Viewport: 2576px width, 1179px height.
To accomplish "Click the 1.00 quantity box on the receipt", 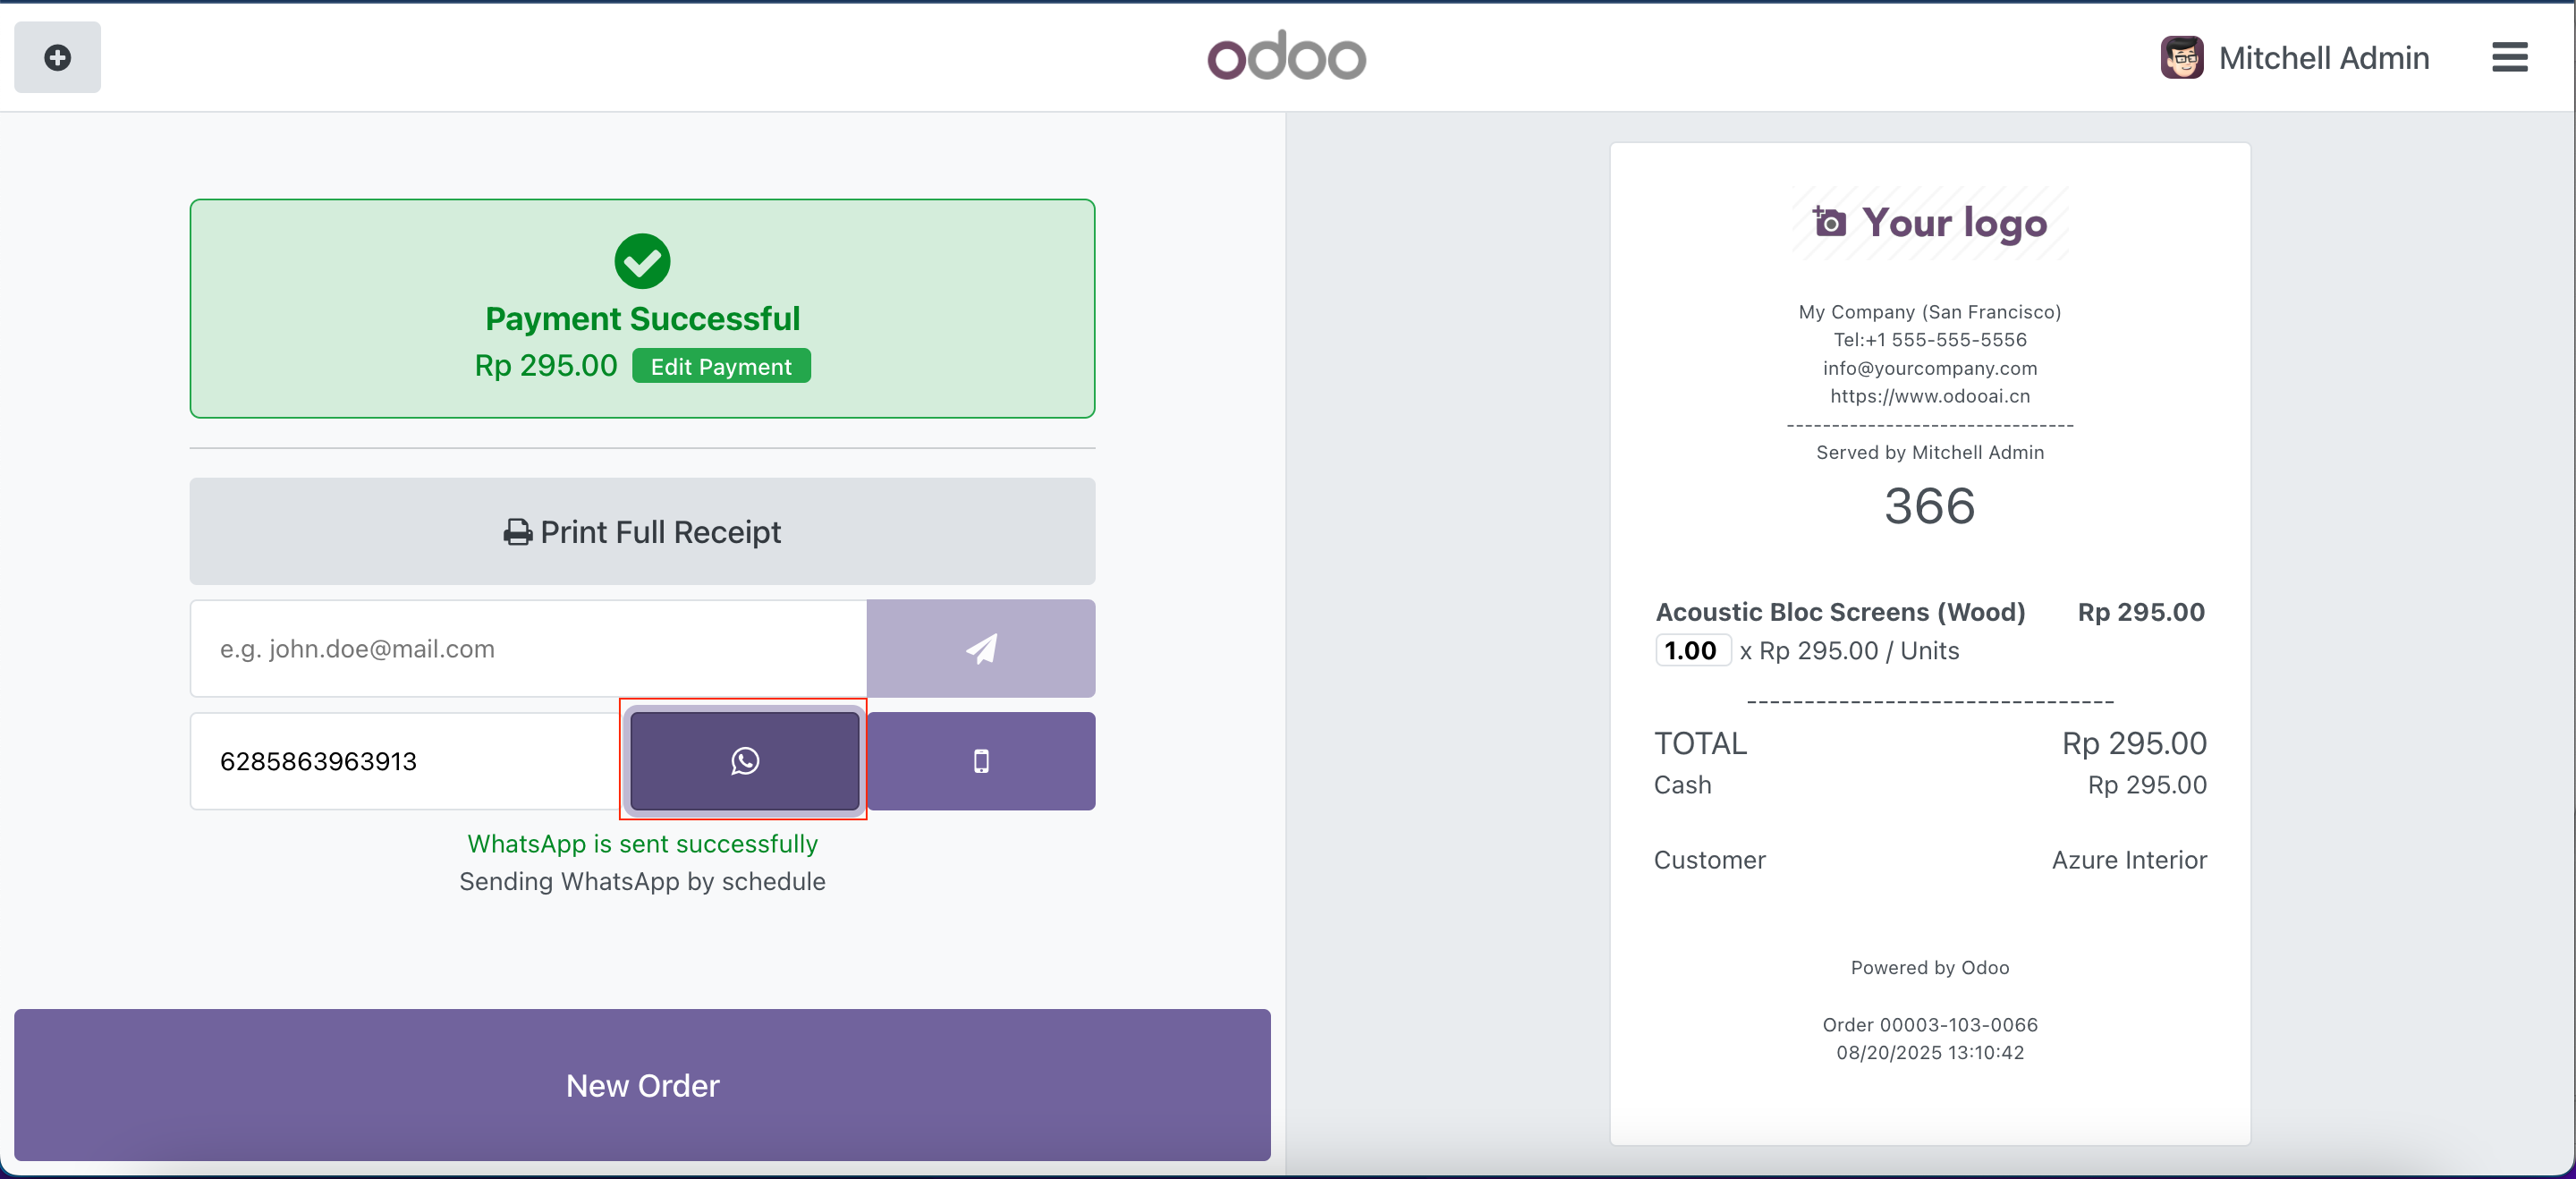I will click(x=1691, y=650).
